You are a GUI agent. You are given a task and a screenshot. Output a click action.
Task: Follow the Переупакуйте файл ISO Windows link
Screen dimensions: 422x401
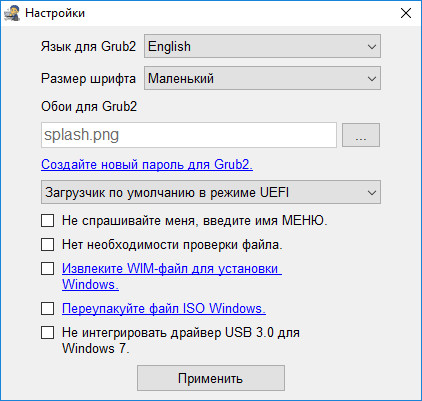(164, 308)
